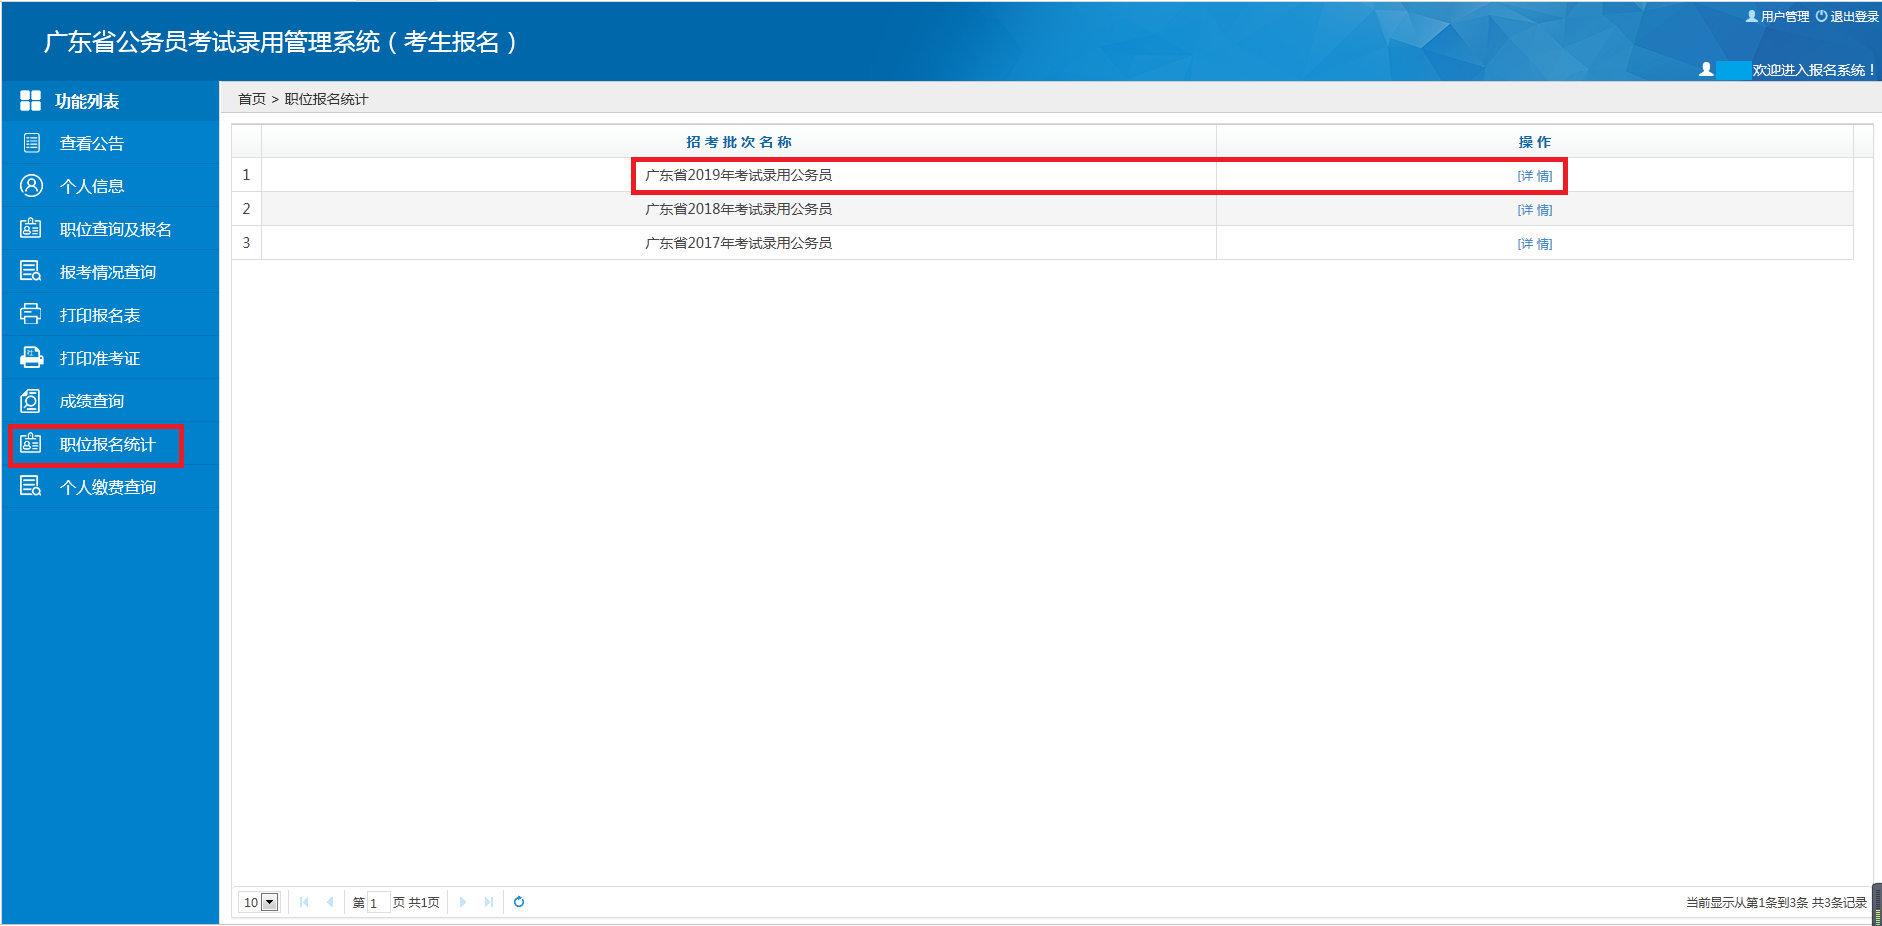The width and height of the screenshot is (1882, 926).
Task: Open 详情 for 广东省2017年考试录用公务员
Action: click(x=1534, y=243)
